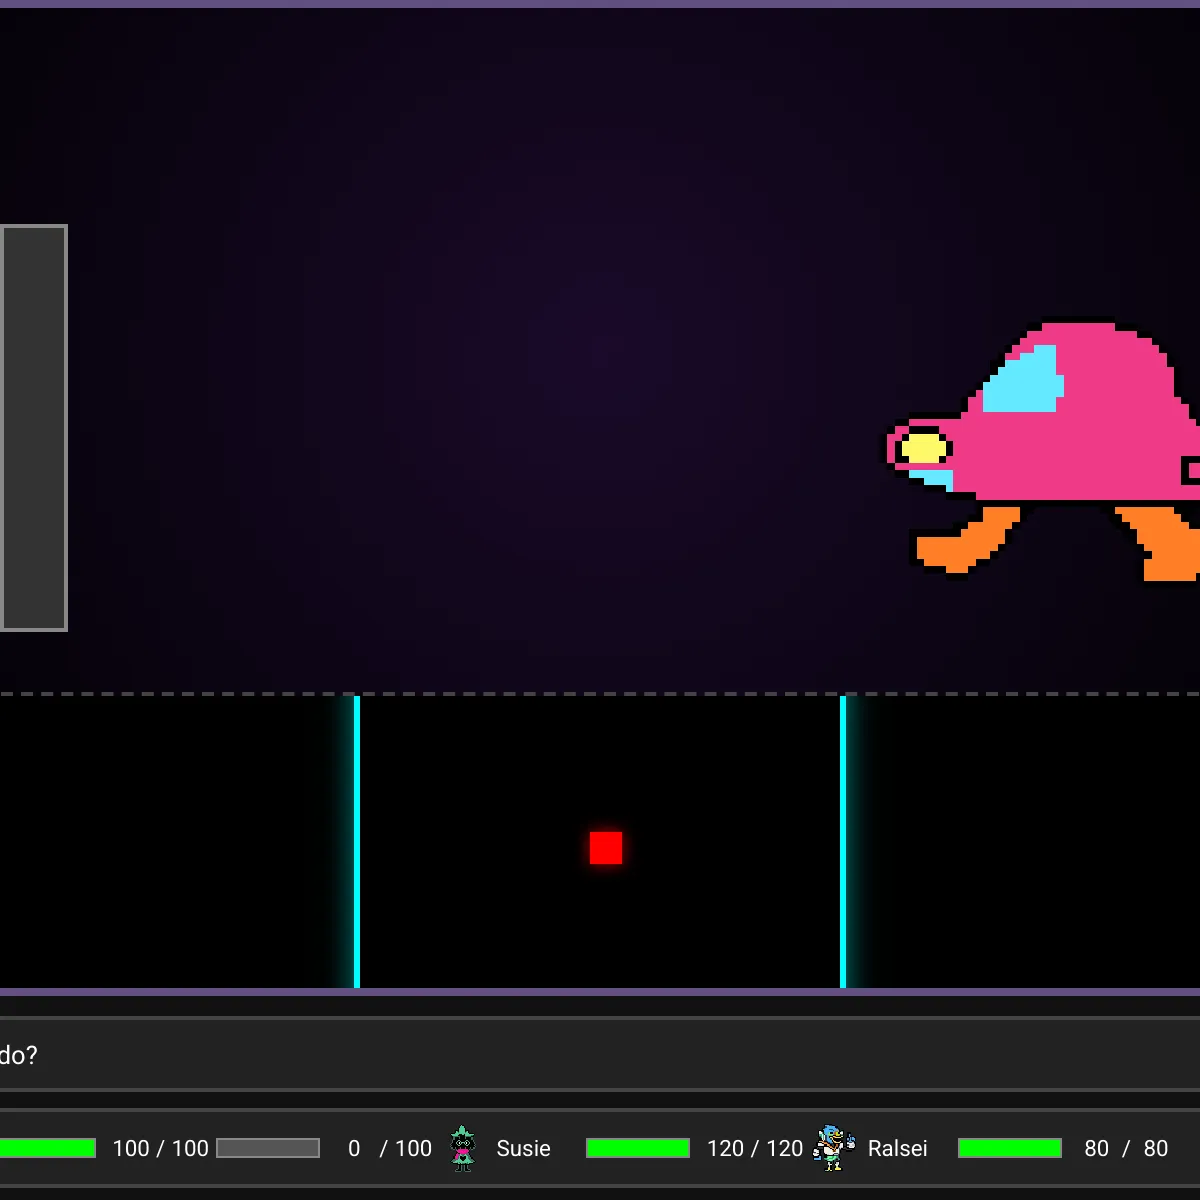Click the empty gray 0/100 bar
Screen dimensions: 1200x1200
(268, 1148)
